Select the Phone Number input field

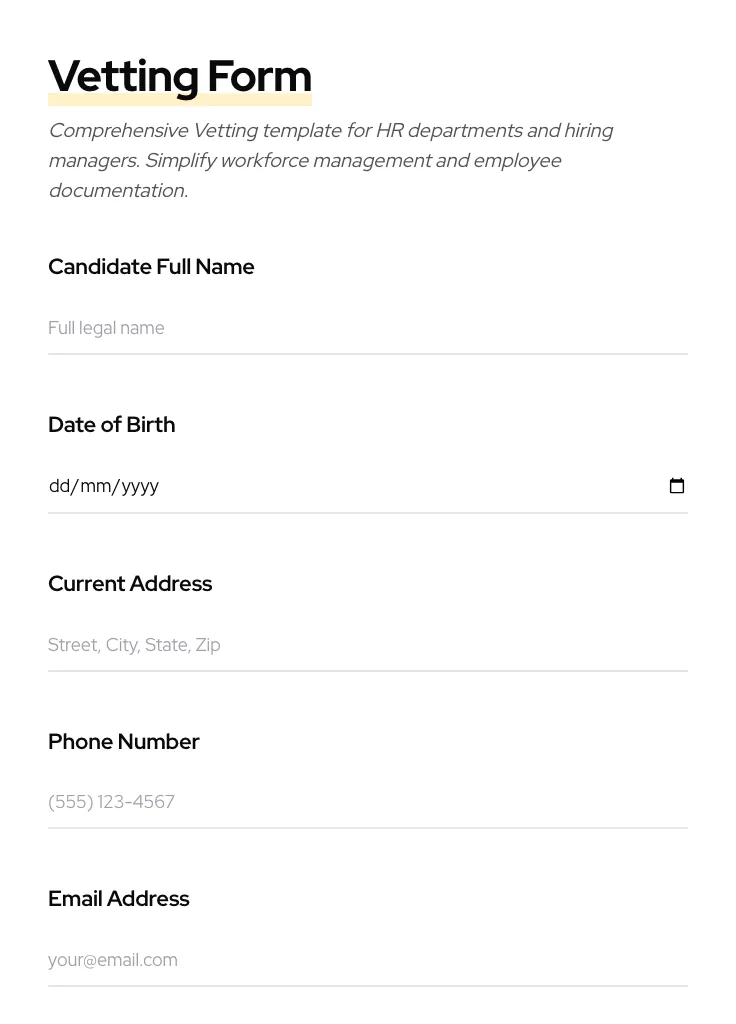pos(367,802)
